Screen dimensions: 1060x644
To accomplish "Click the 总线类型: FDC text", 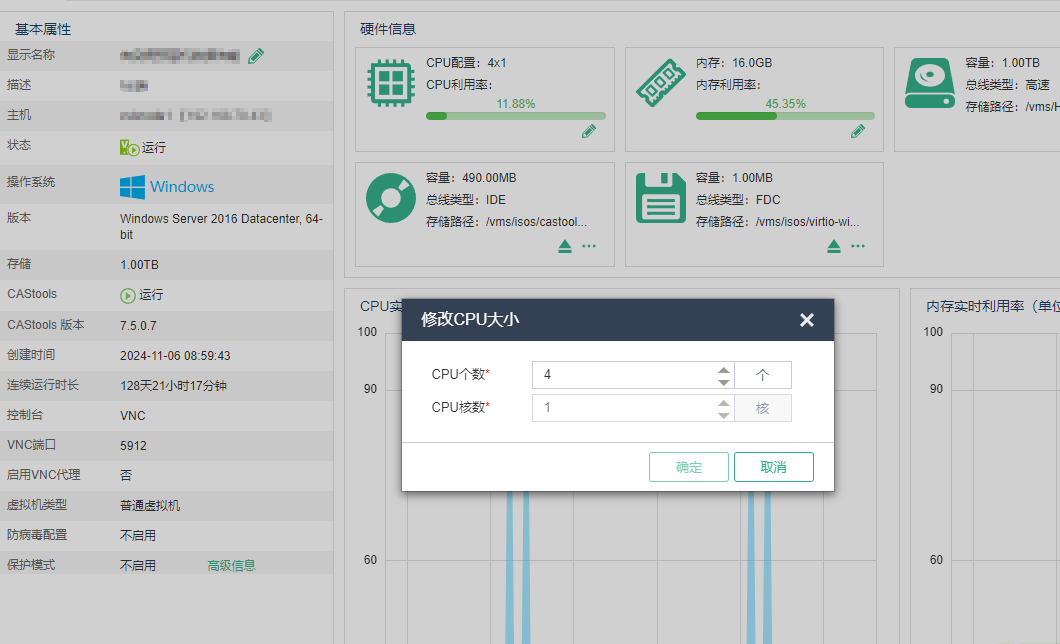I will (738, 200).
